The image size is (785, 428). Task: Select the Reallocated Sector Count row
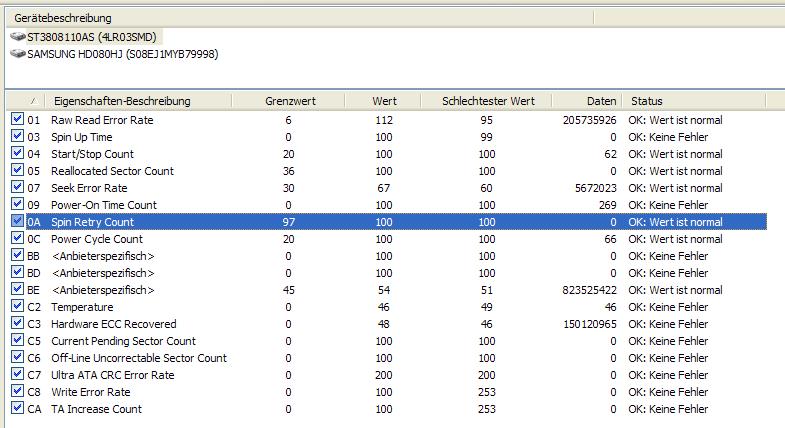click(388, 171)
